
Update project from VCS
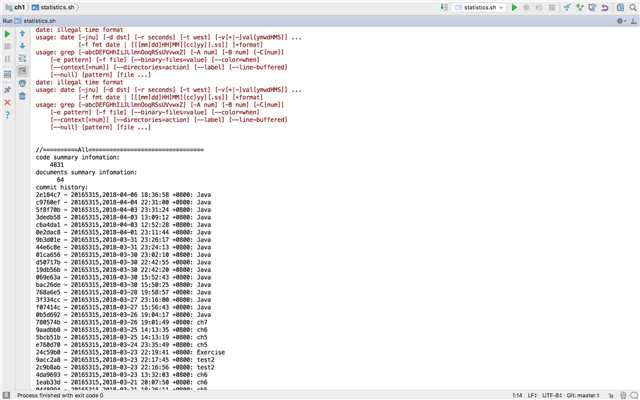pos(567,7)
